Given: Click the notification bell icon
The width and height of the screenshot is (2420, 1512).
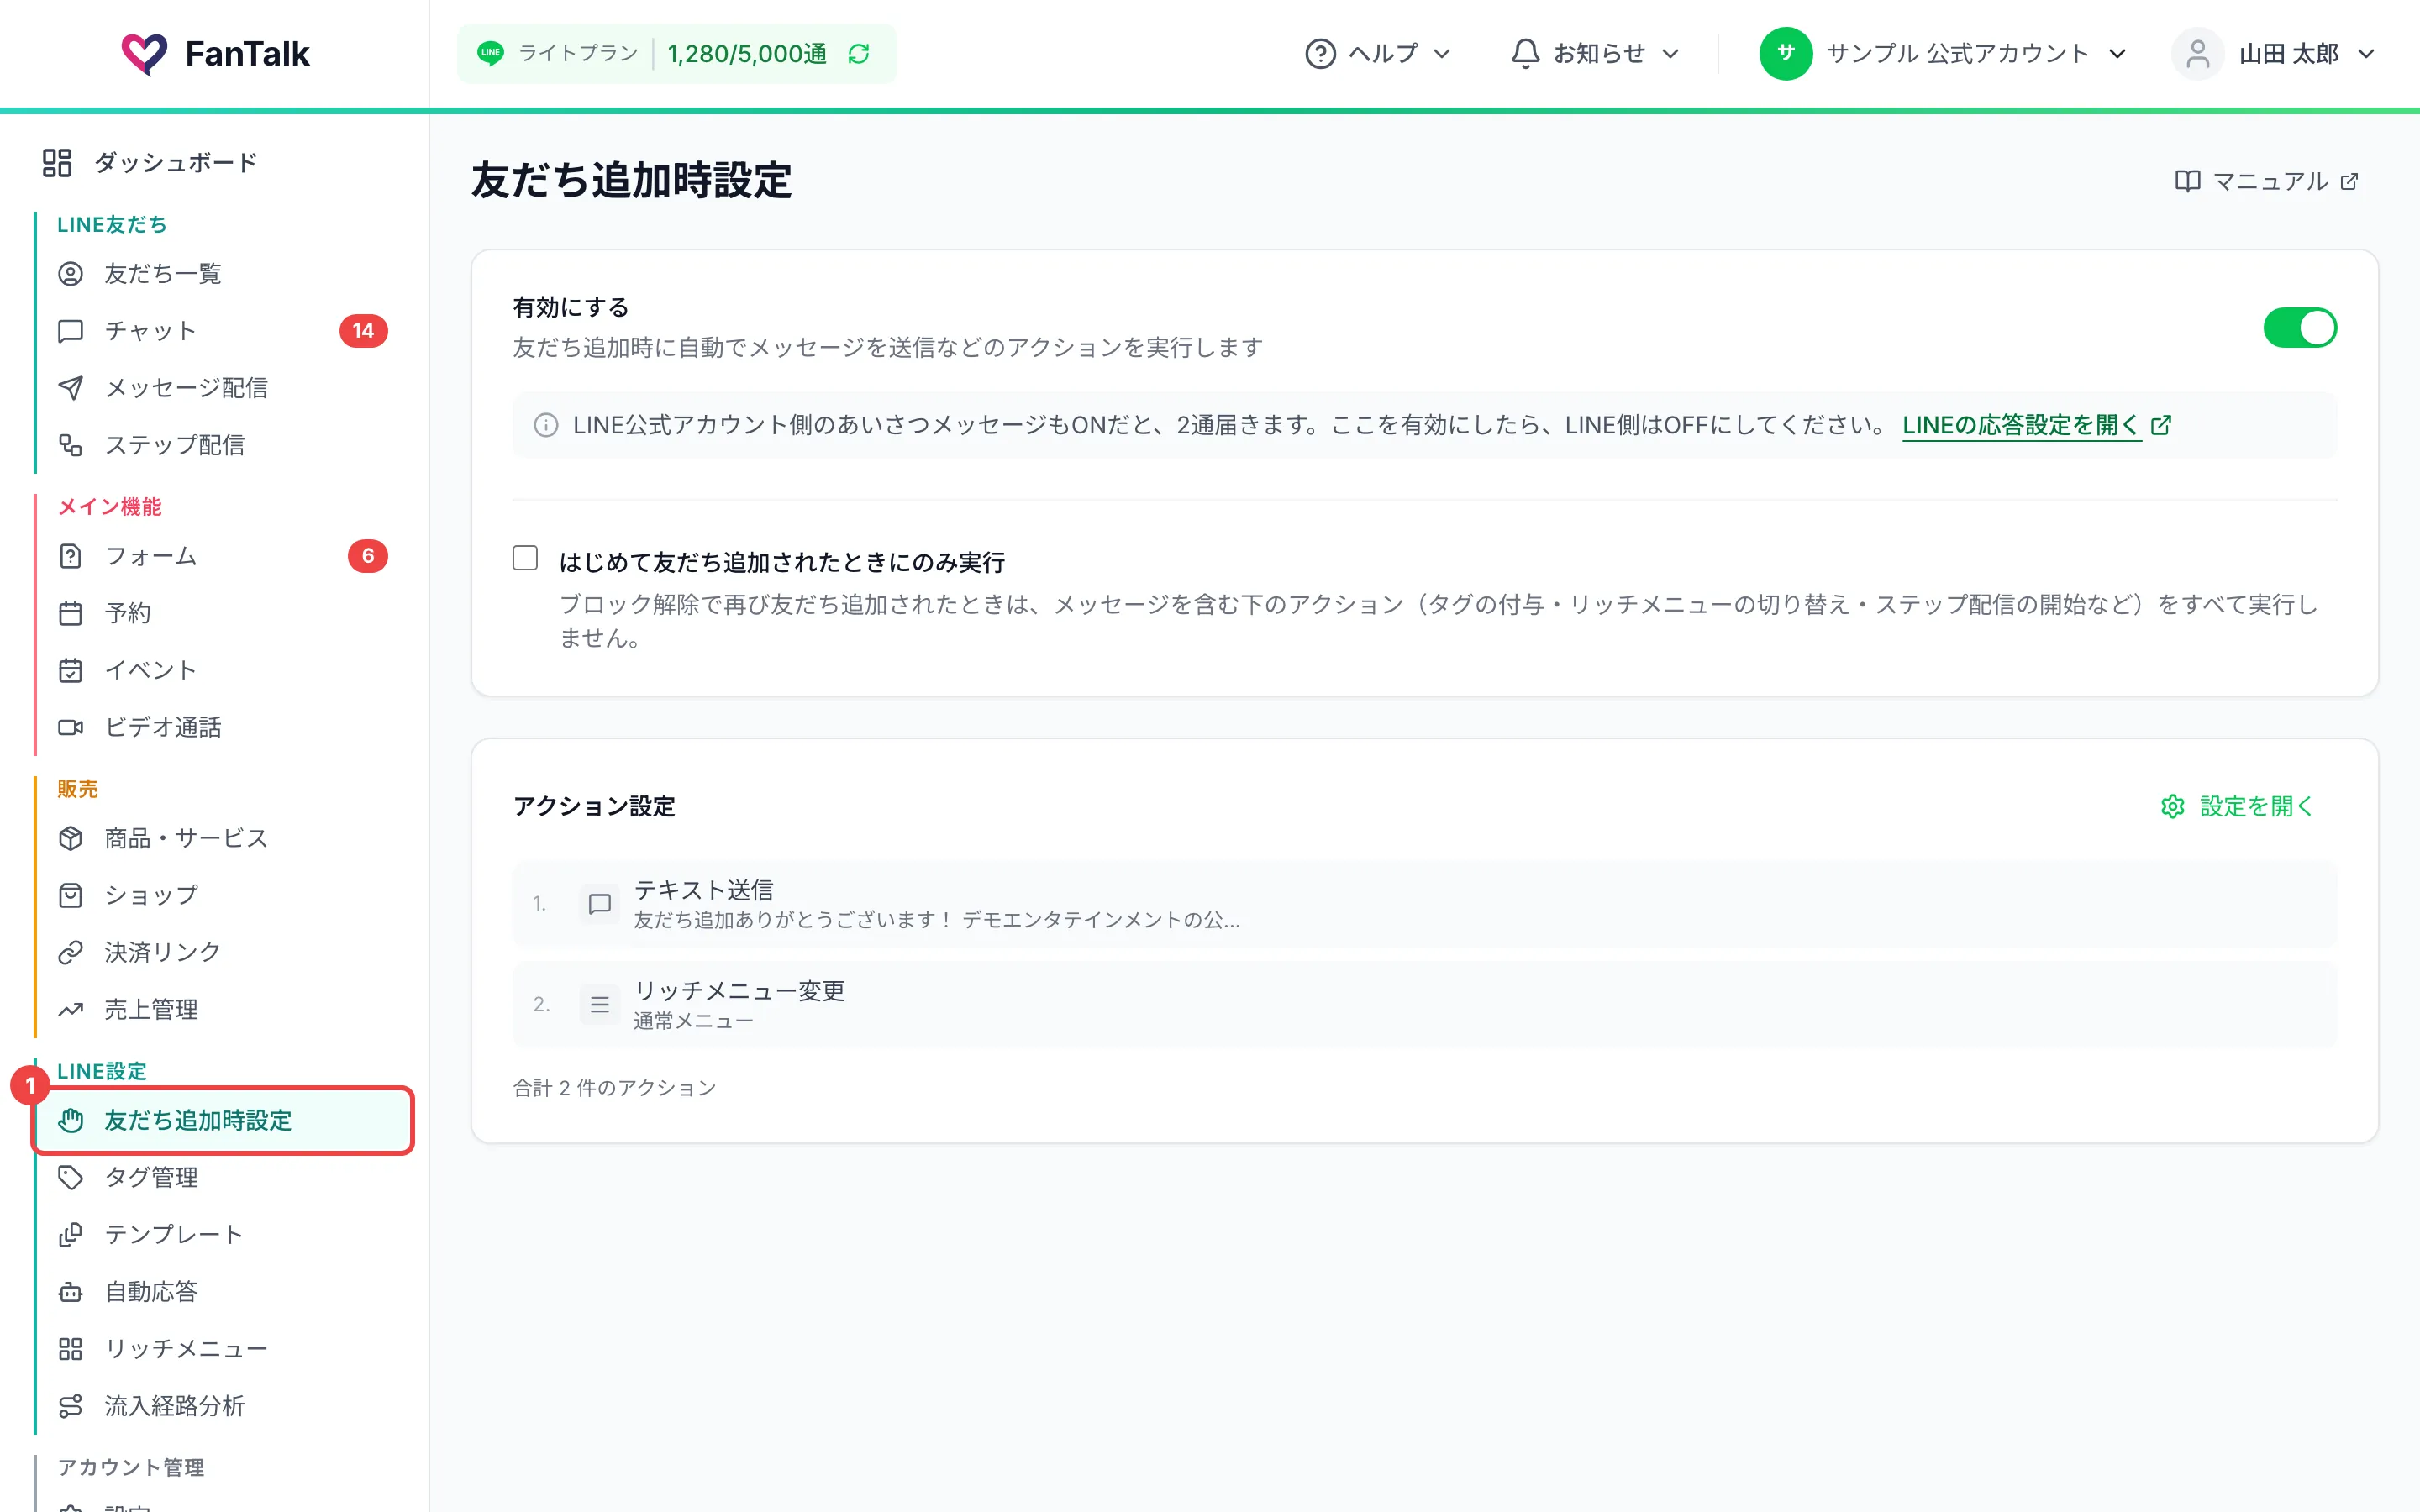Looking at the screenshot, I should pyautogui.click(x=1525, y=53).
